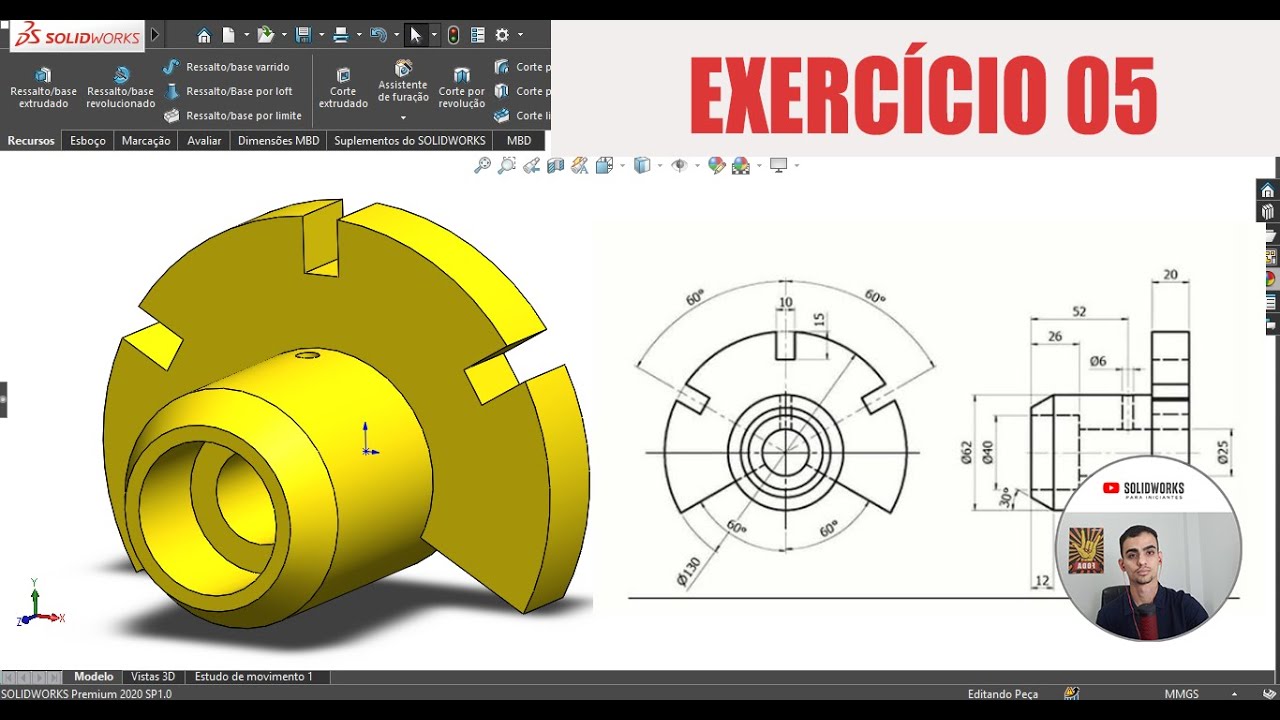Click Ressalto/base por limite button
Screen dimensions: 1280x720
pyautogui.click(x=233, y=116)
